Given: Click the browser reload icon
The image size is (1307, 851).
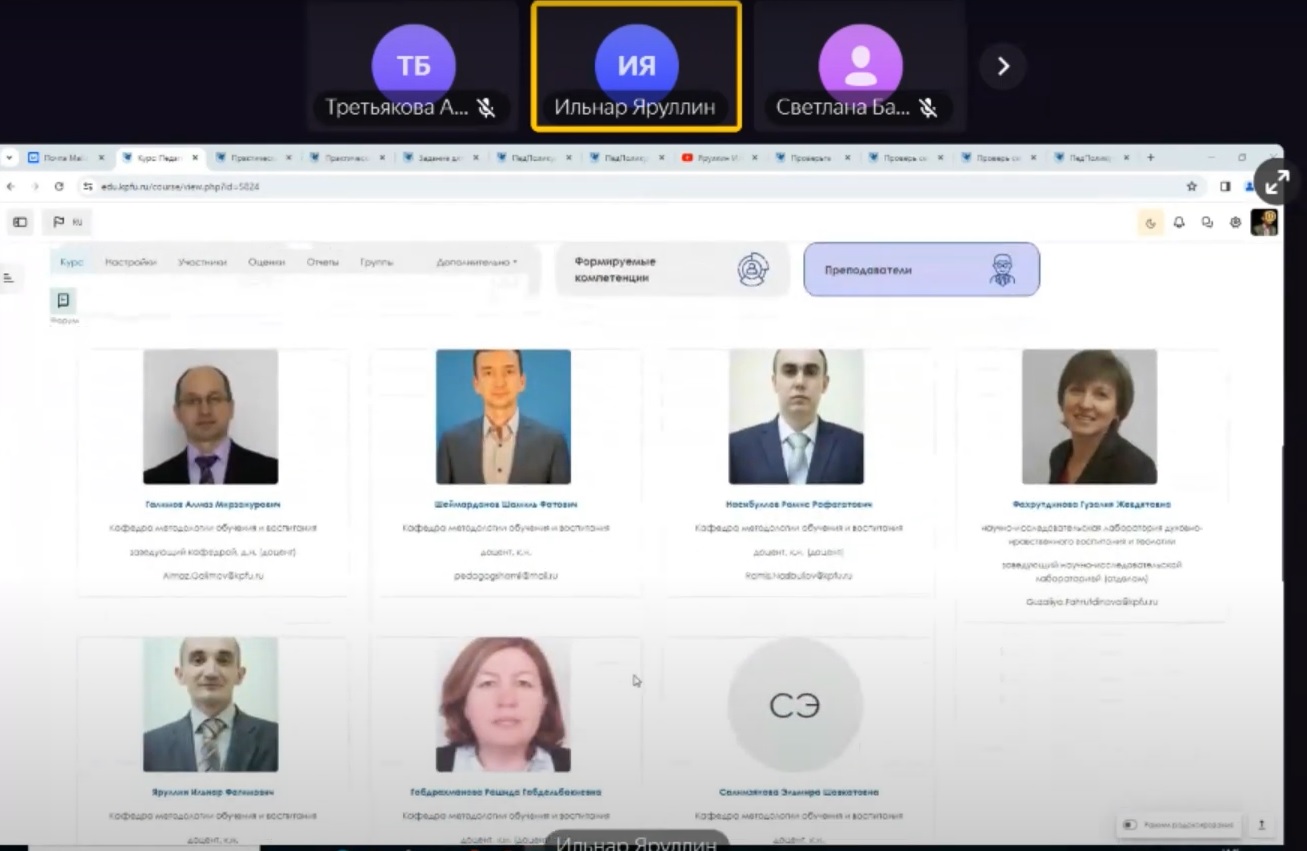Looking at the screenshot, I should 59,186.
